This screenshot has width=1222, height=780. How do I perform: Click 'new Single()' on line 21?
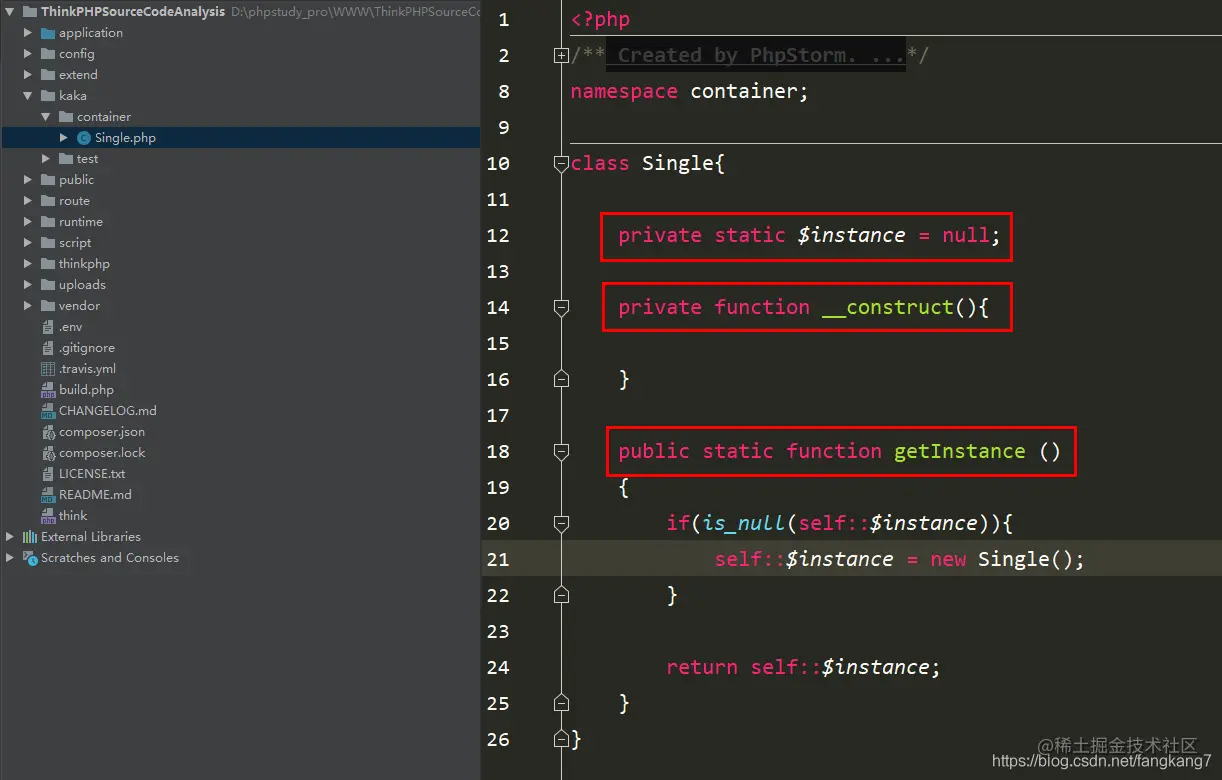[x=1001, y=560]
